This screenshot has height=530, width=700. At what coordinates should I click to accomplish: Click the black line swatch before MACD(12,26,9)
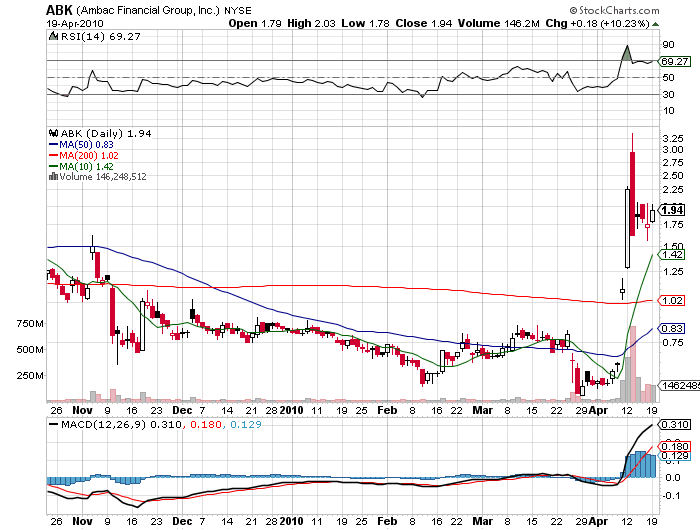(x=54, y=425)
